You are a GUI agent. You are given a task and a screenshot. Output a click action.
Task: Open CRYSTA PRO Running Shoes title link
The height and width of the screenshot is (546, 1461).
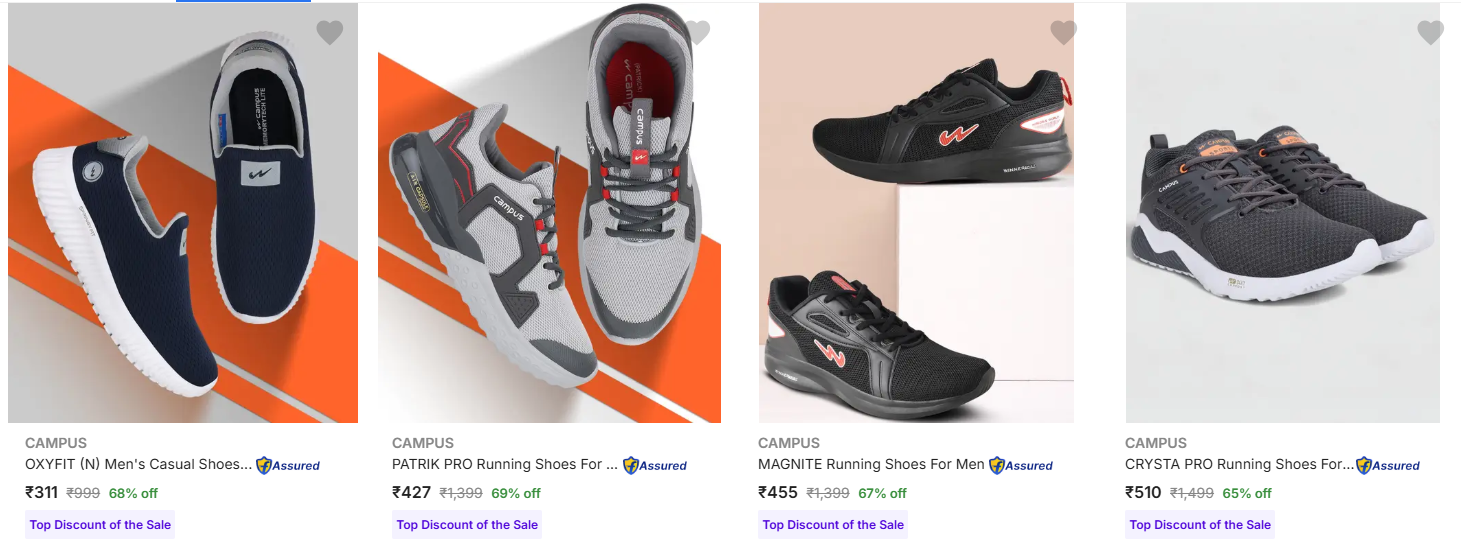(x=1238, y=464)
